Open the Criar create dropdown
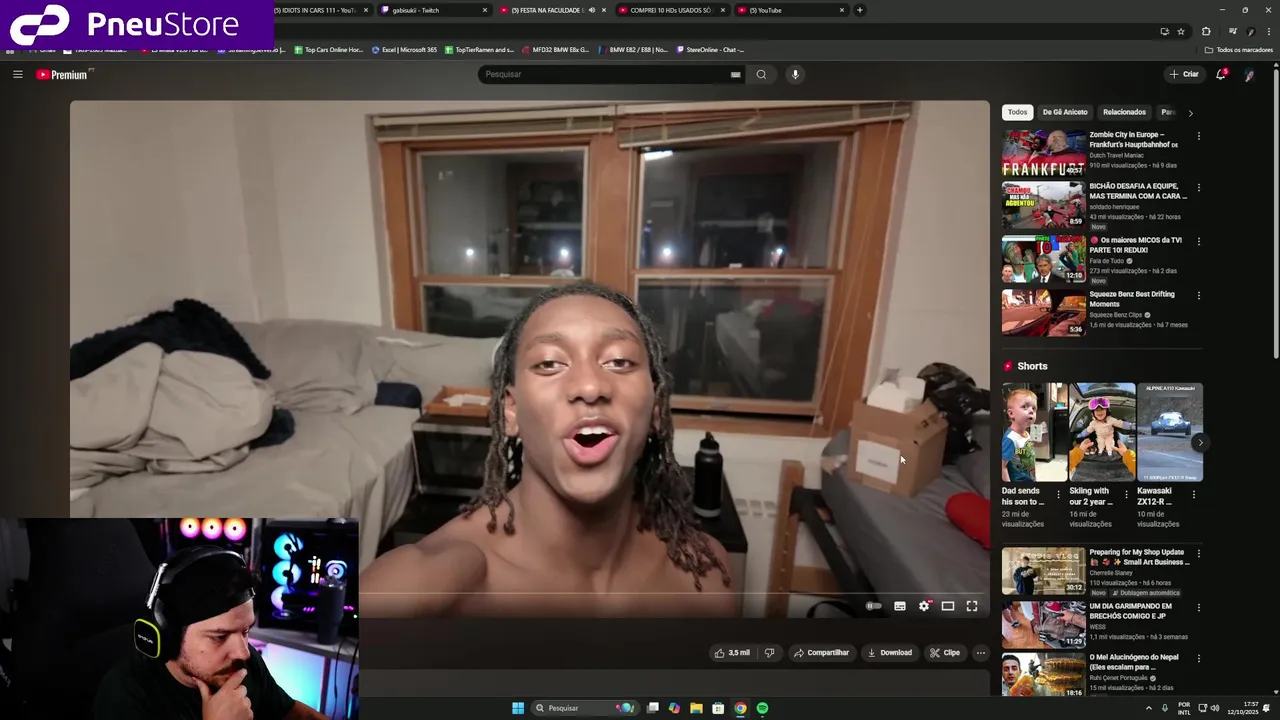This screenshot has width=1280, height=720. tap(1184, 74)
